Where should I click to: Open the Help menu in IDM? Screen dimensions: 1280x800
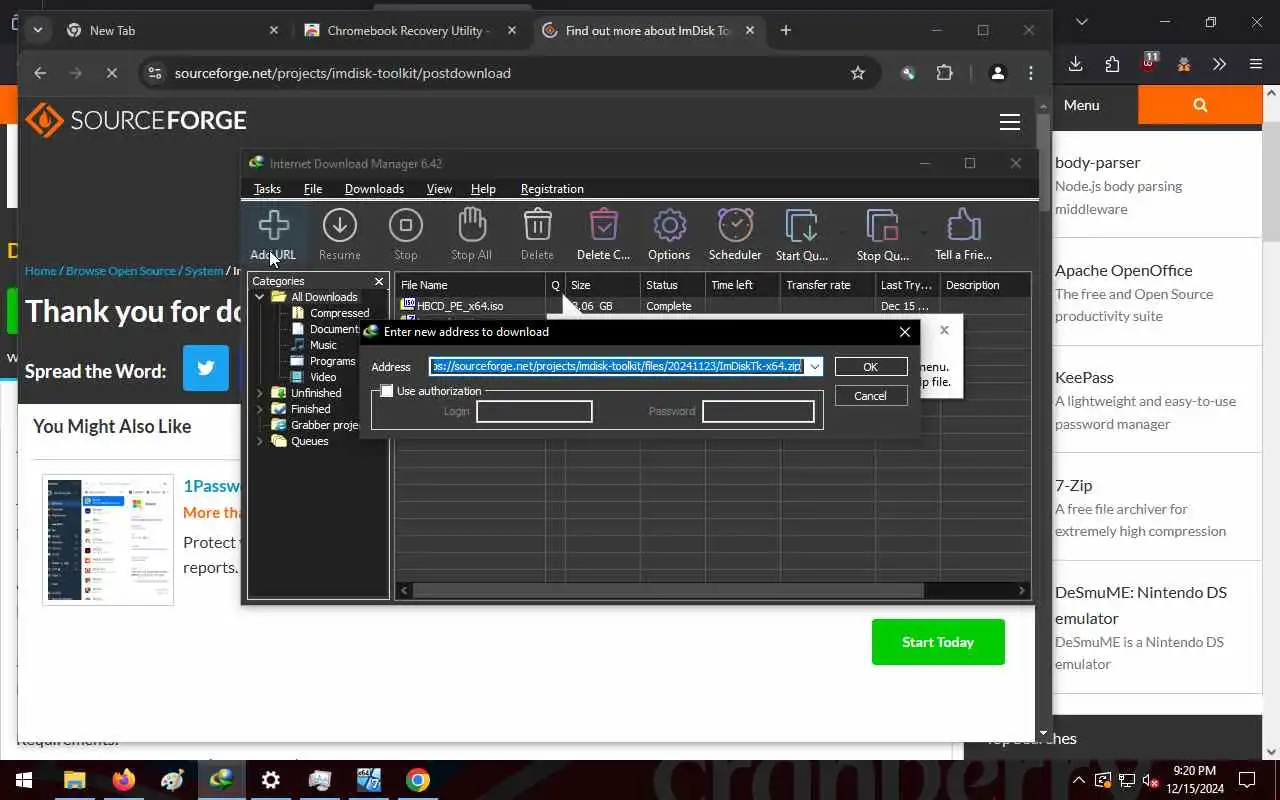point(483,189)
